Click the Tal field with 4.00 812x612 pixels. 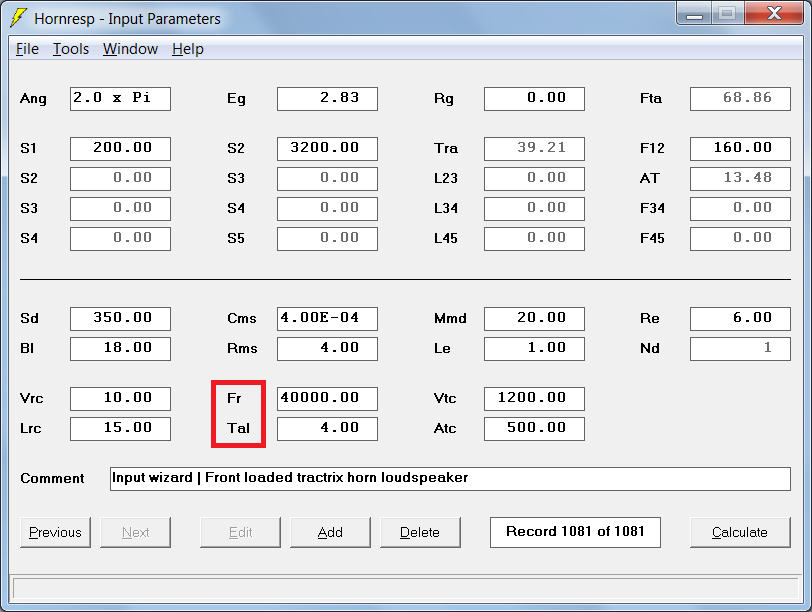tap(327, 429)
